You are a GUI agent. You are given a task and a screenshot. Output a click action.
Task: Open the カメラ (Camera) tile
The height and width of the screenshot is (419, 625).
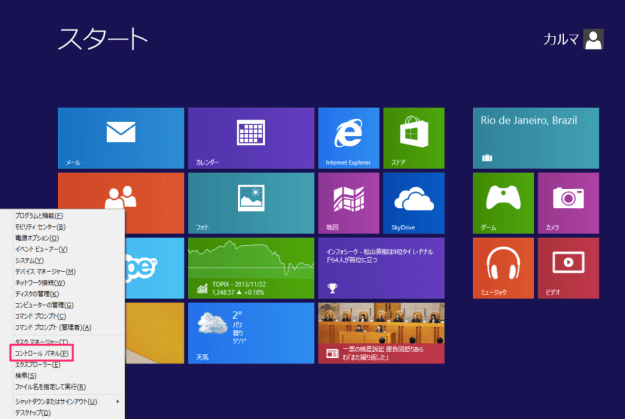coord(568,203)
